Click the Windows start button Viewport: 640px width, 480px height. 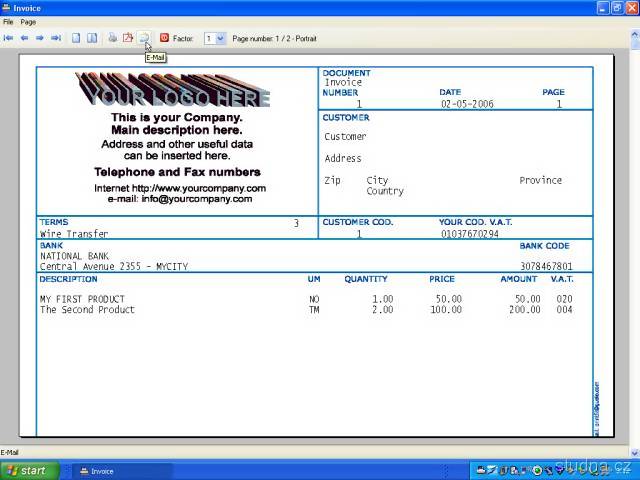pos(28,470)
